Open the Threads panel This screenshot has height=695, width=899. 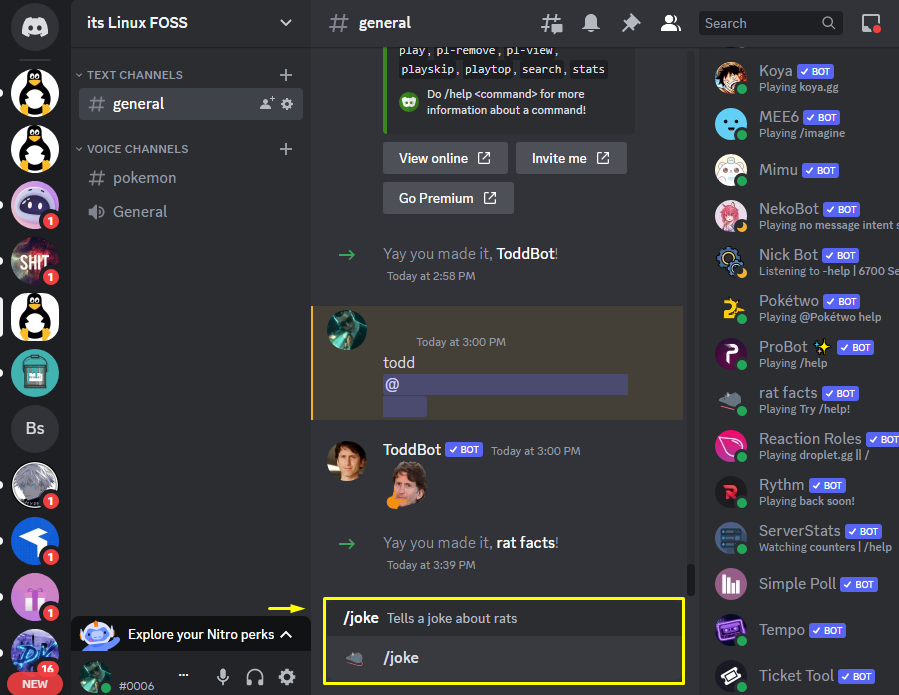(x=552, y=24)
